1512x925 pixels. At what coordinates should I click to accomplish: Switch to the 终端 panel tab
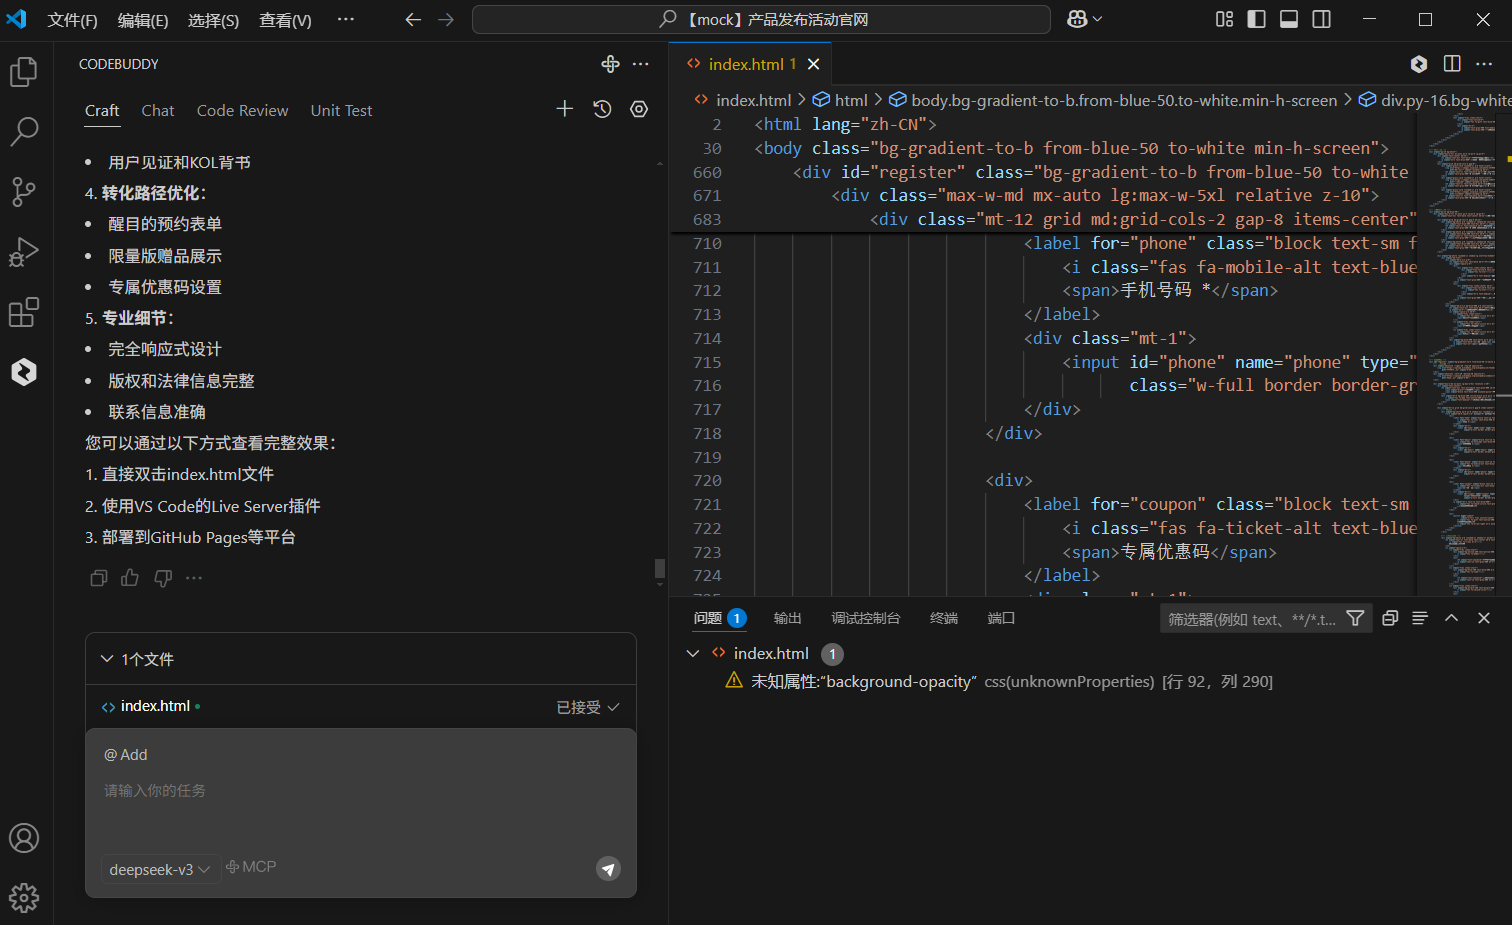point(943,618)
